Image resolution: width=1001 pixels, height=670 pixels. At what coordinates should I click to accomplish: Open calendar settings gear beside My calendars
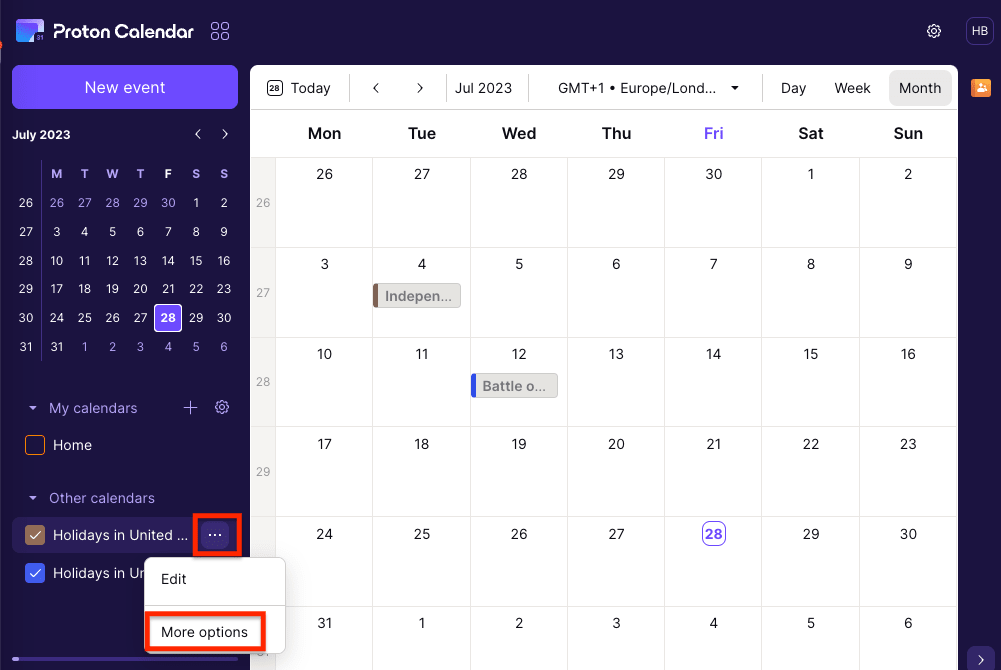click(222, 407)
